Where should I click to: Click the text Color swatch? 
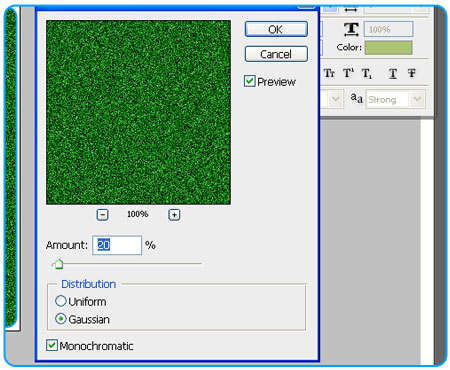click(388, 47)
